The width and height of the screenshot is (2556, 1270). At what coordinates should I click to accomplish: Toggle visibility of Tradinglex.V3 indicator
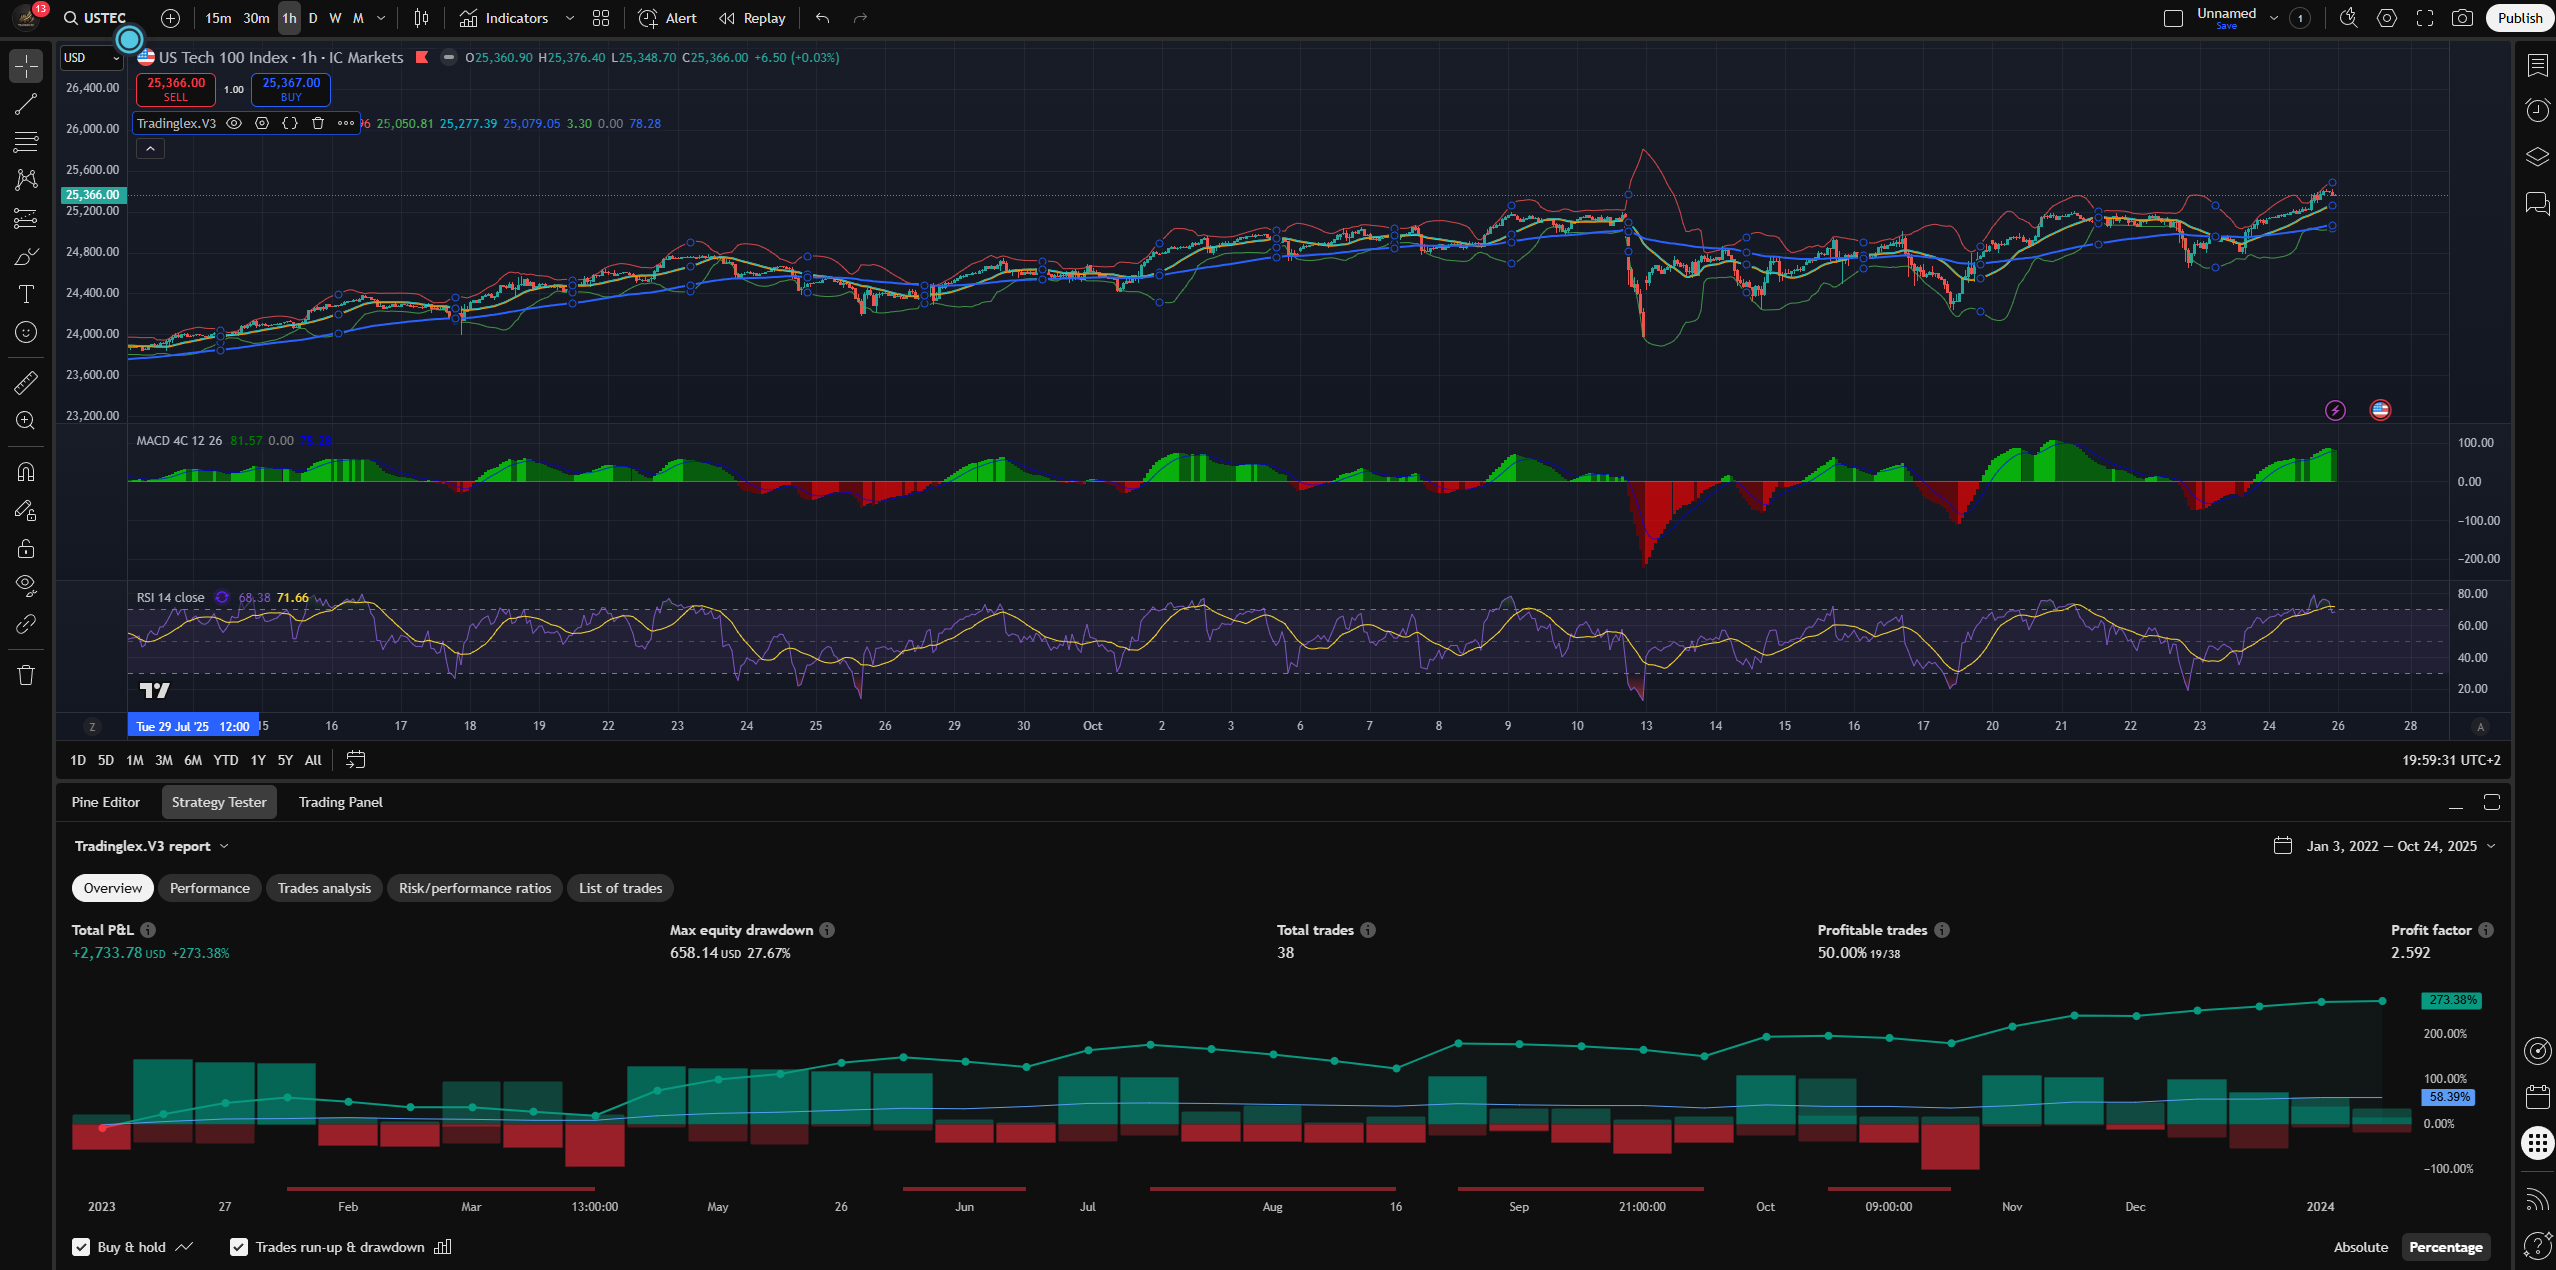[x=234, y=123]
